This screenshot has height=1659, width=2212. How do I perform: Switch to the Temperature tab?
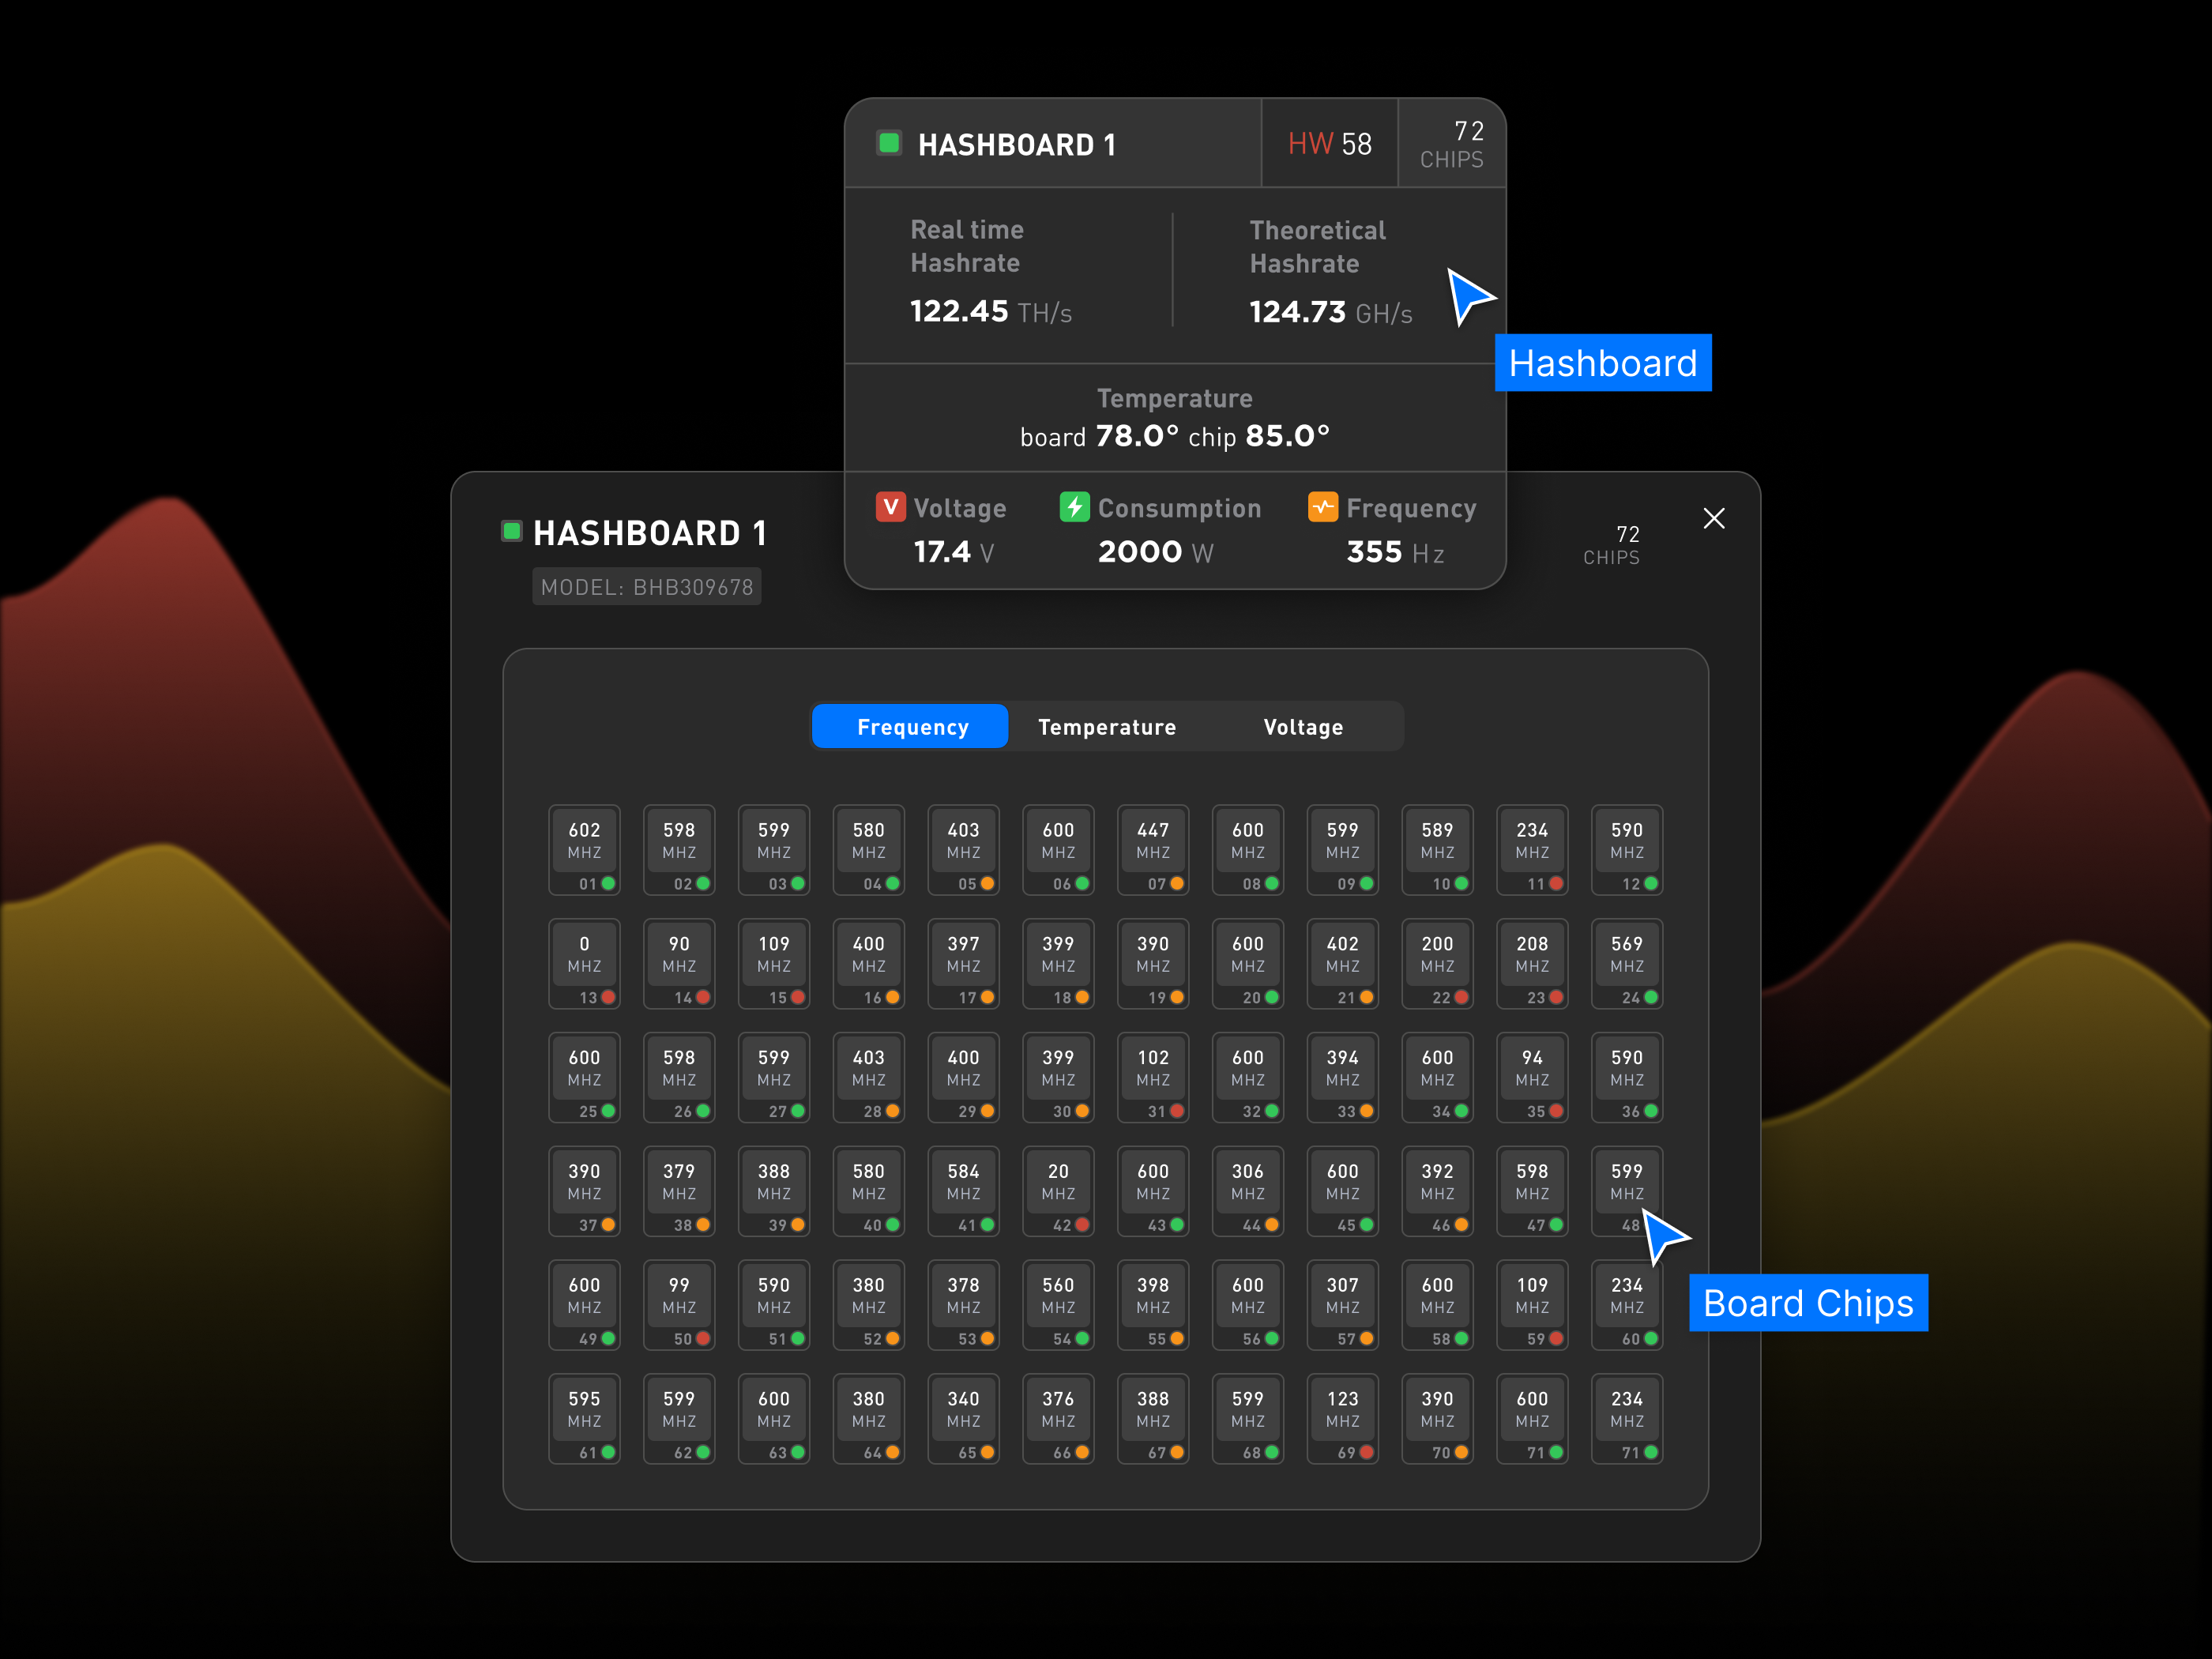click(x=1108, y=727)
